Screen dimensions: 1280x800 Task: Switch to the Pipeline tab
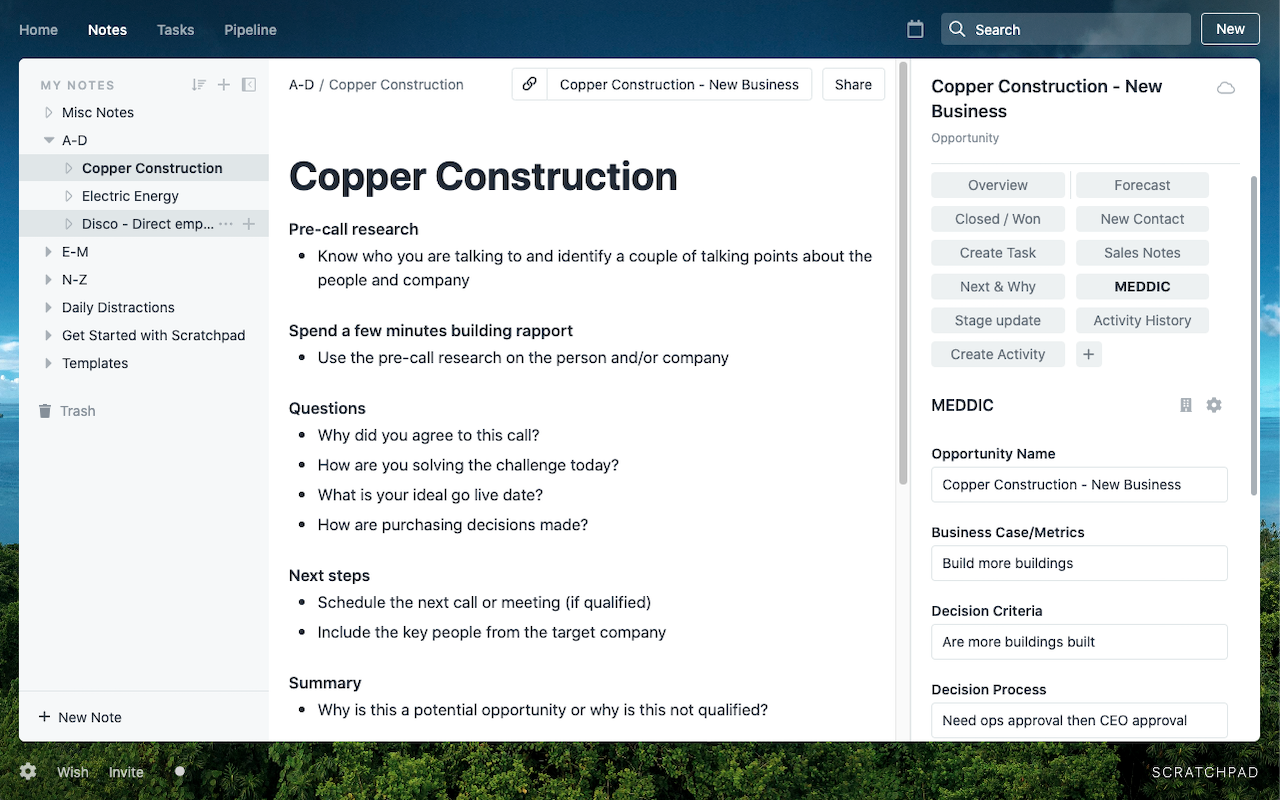250,30
